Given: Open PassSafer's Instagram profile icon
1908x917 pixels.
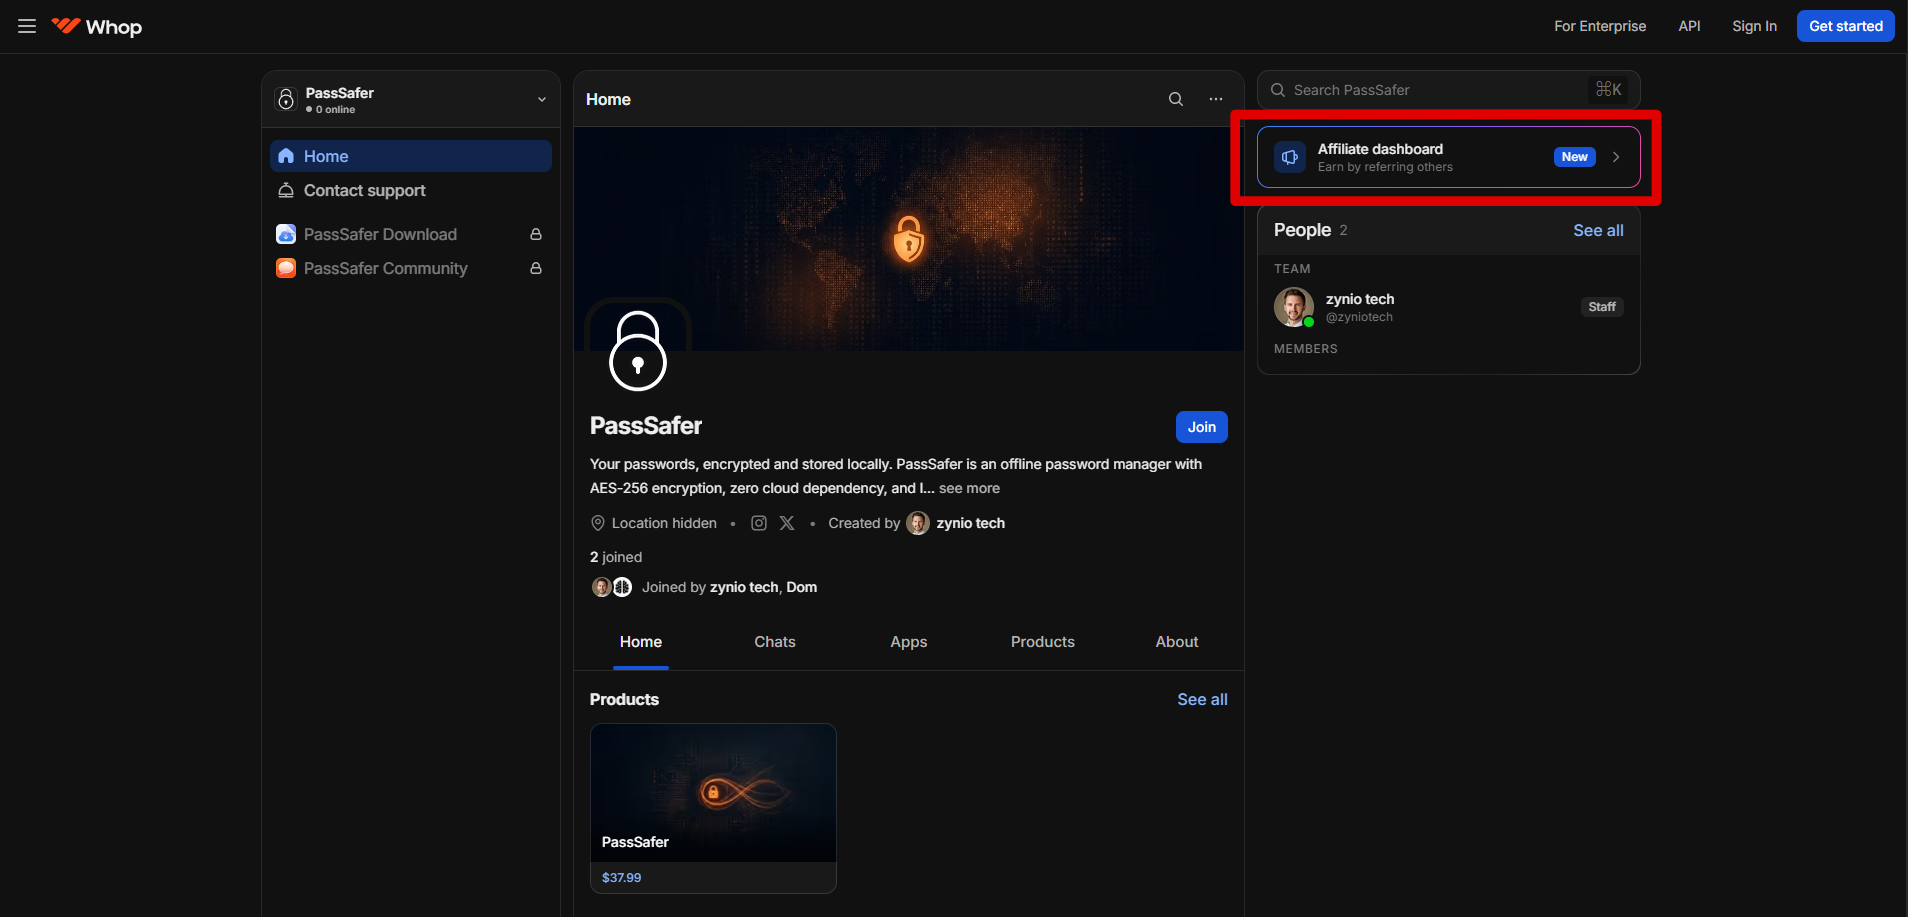Looking at the screenshot, I should point(759,523).
